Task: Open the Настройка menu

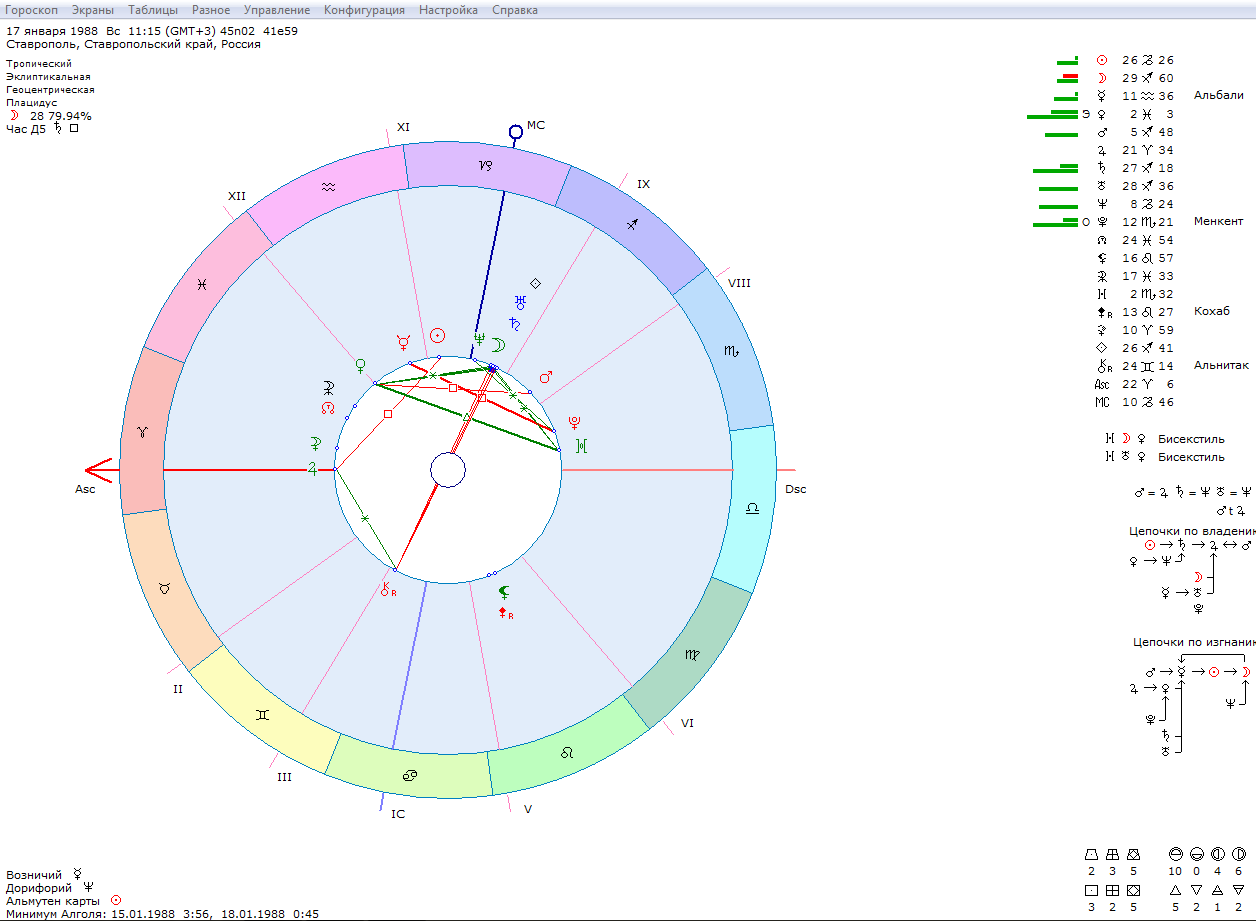Action: (448, 10)
